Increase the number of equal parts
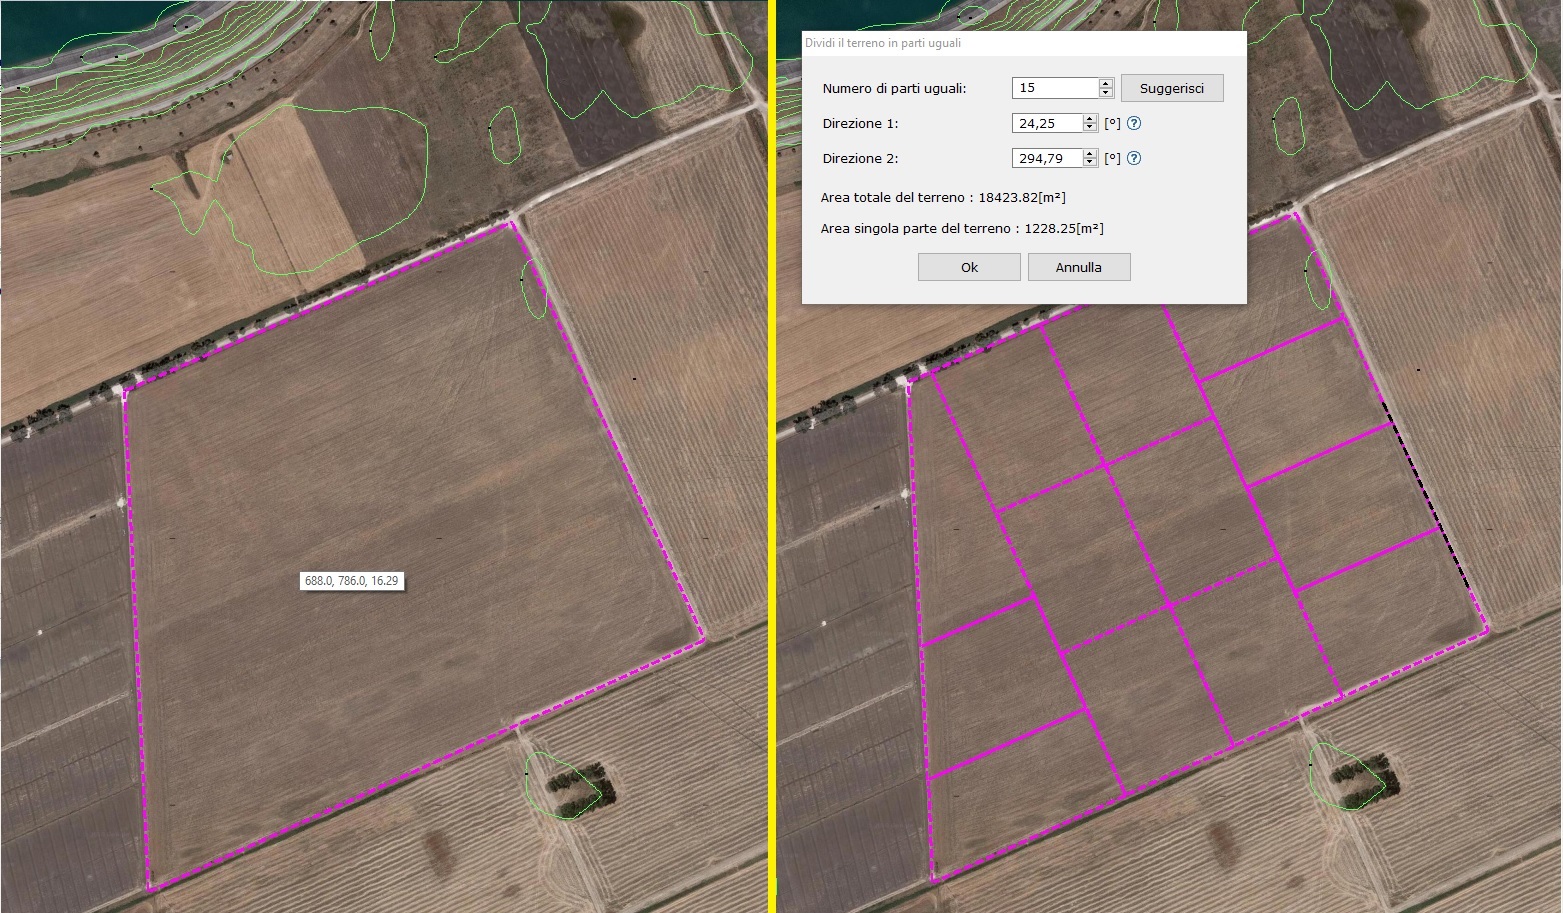Viewport: 1563px width, 913px height. tap(1105, 84)
